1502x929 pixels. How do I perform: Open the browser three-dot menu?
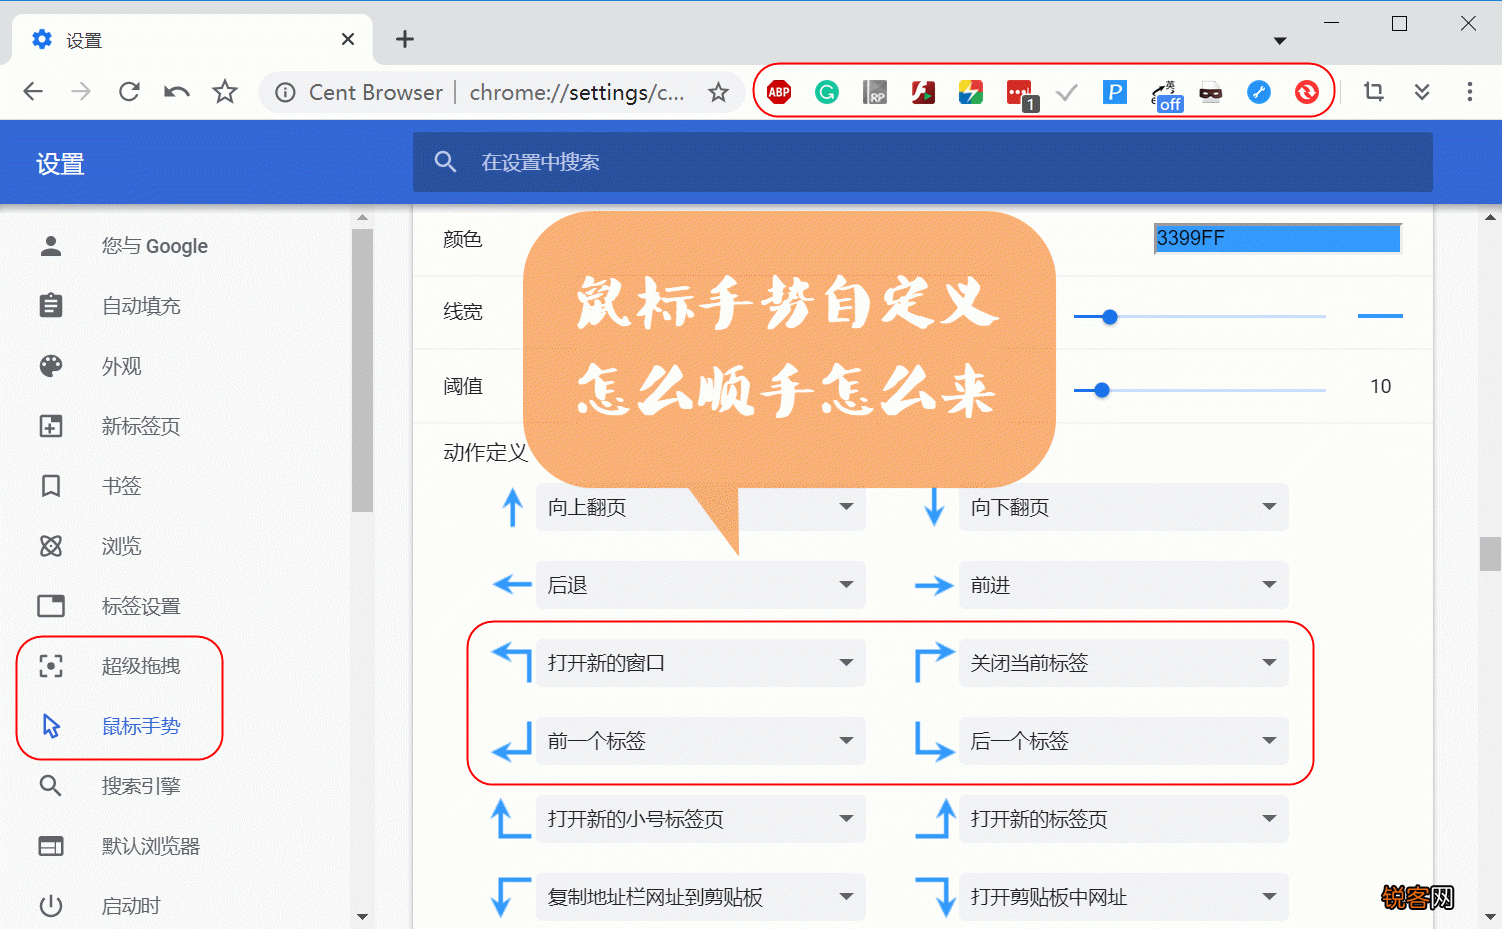pos(1470,92)
